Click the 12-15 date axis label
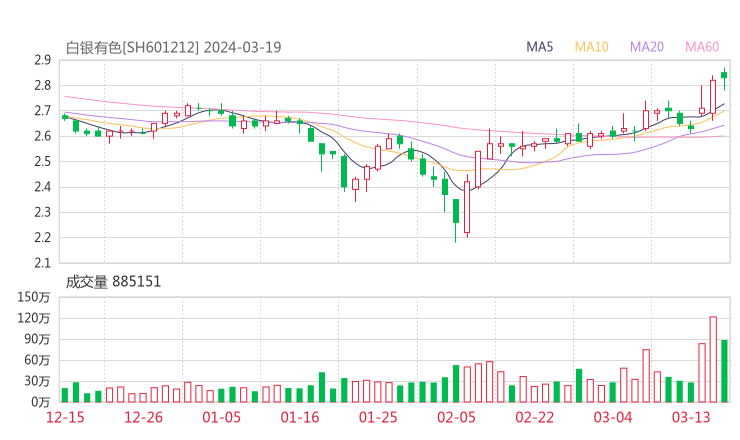 (x=65, y=417)
